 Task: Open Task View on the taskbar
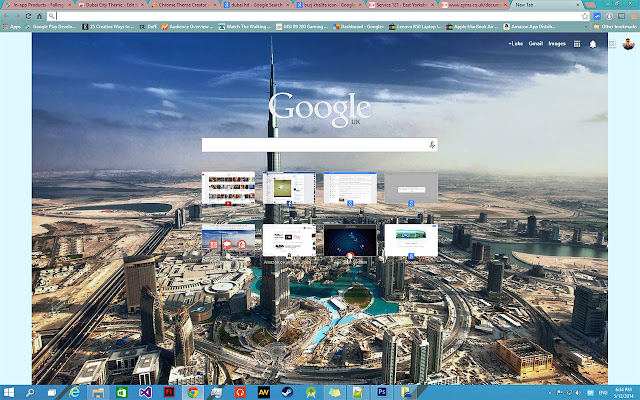[52, 393]
